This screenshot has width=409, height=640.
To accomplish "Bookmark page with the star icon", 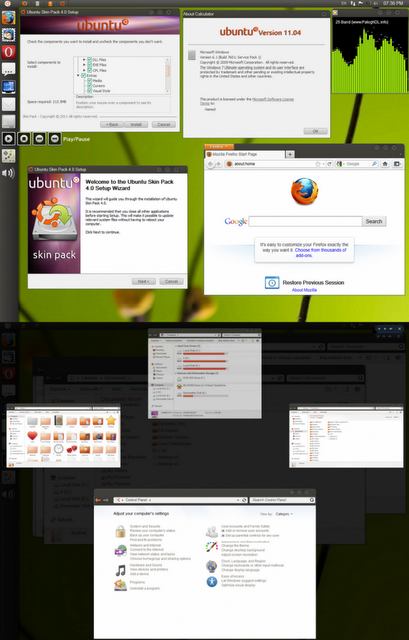I will 318,164.
